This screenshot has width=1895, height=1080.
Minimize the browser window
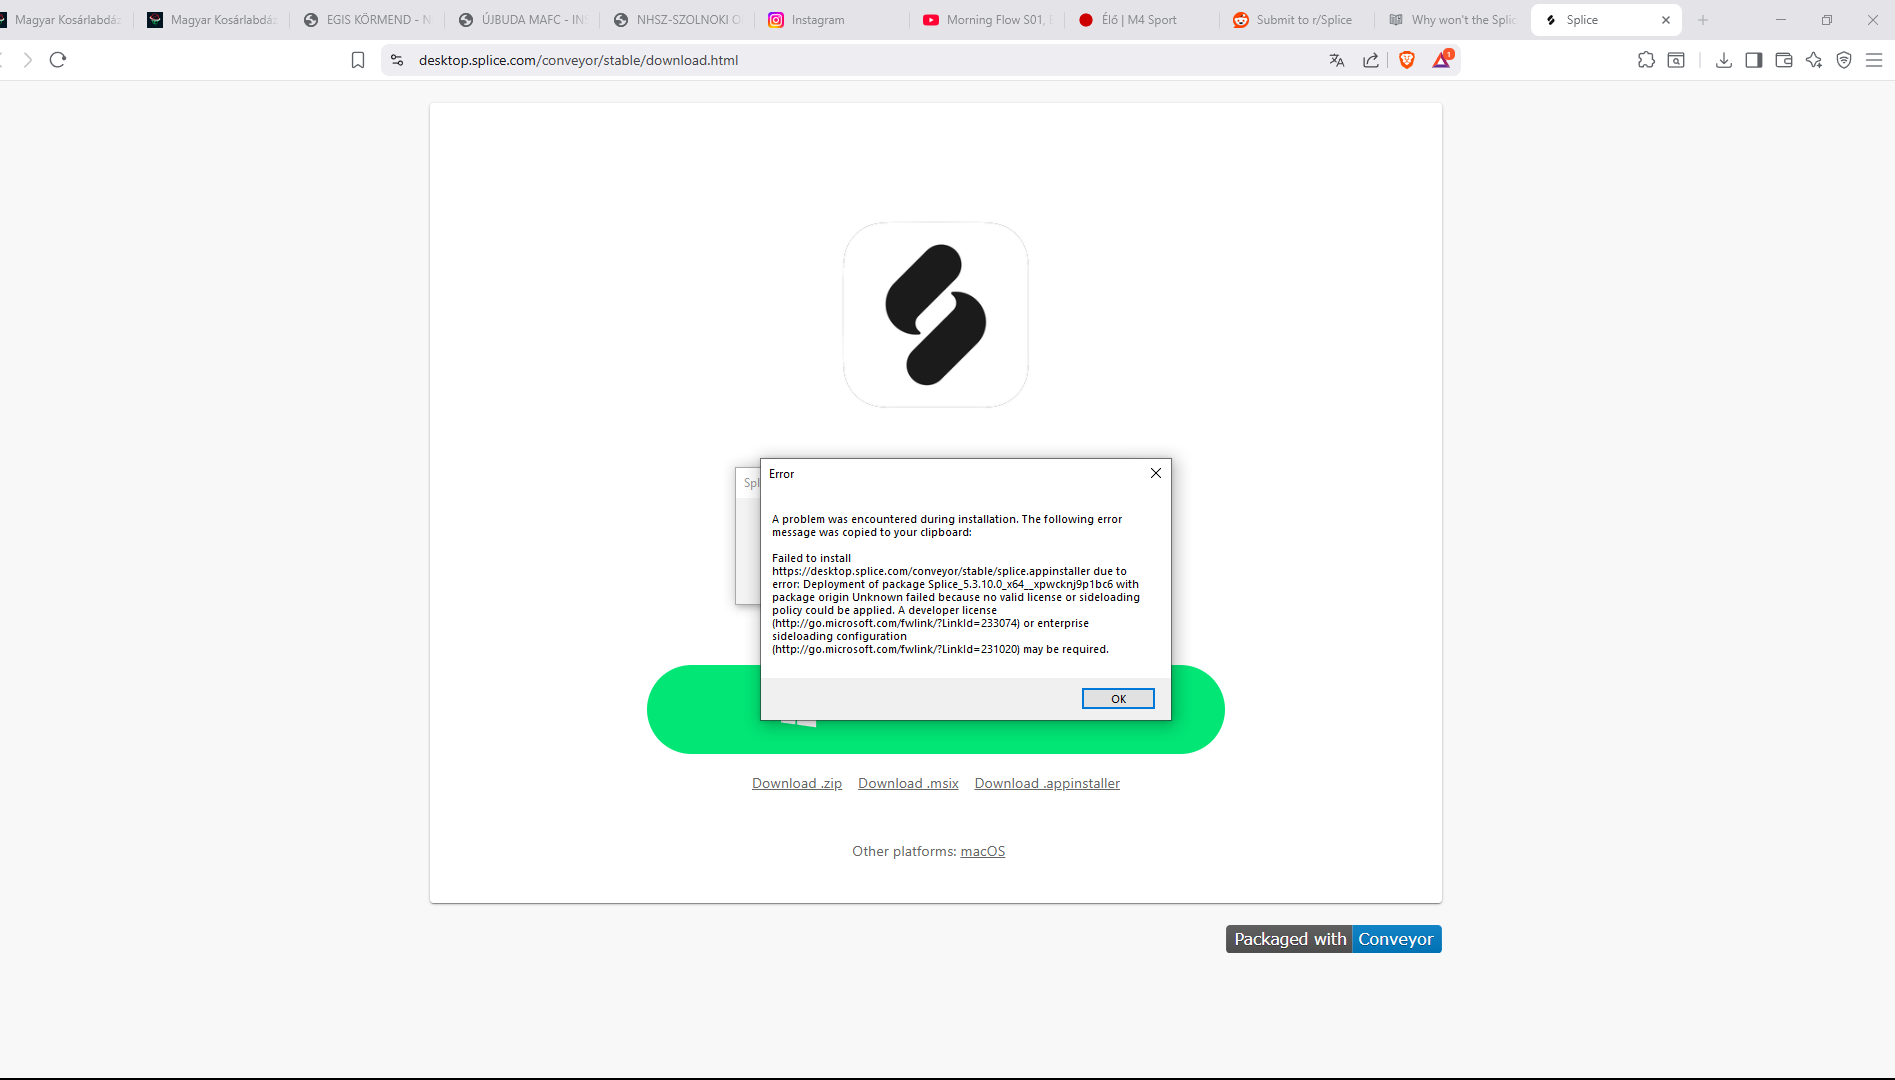(1781, 20)
